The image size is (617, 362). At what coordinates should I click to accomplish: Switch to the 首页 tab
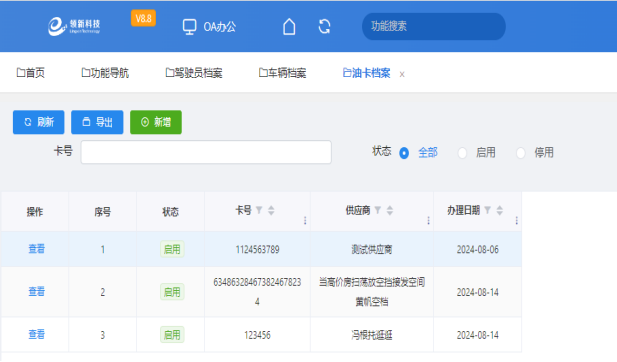pos(31,73)
